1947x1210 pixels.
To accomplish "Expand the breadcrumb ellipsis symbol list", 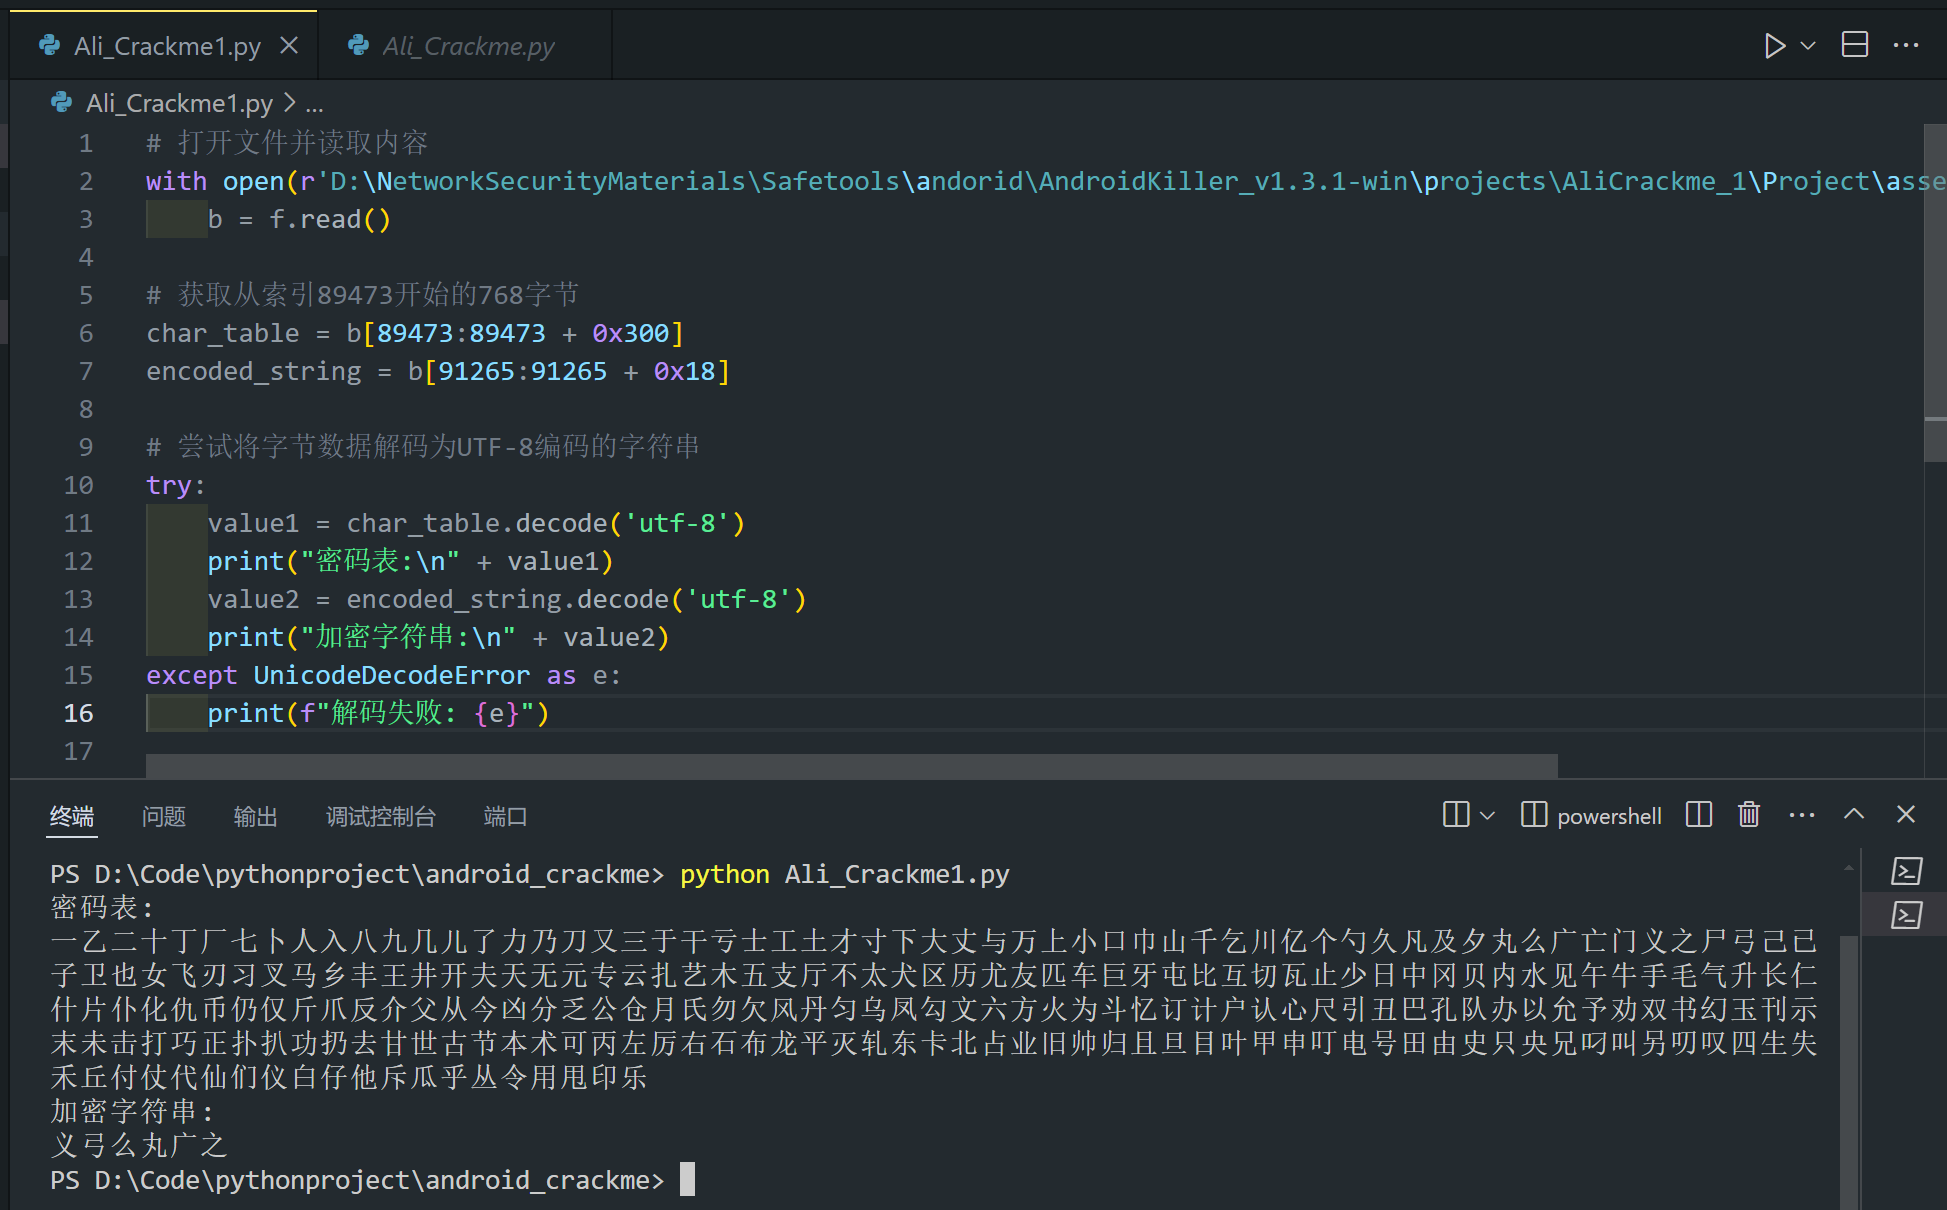I will click(314, 104).
